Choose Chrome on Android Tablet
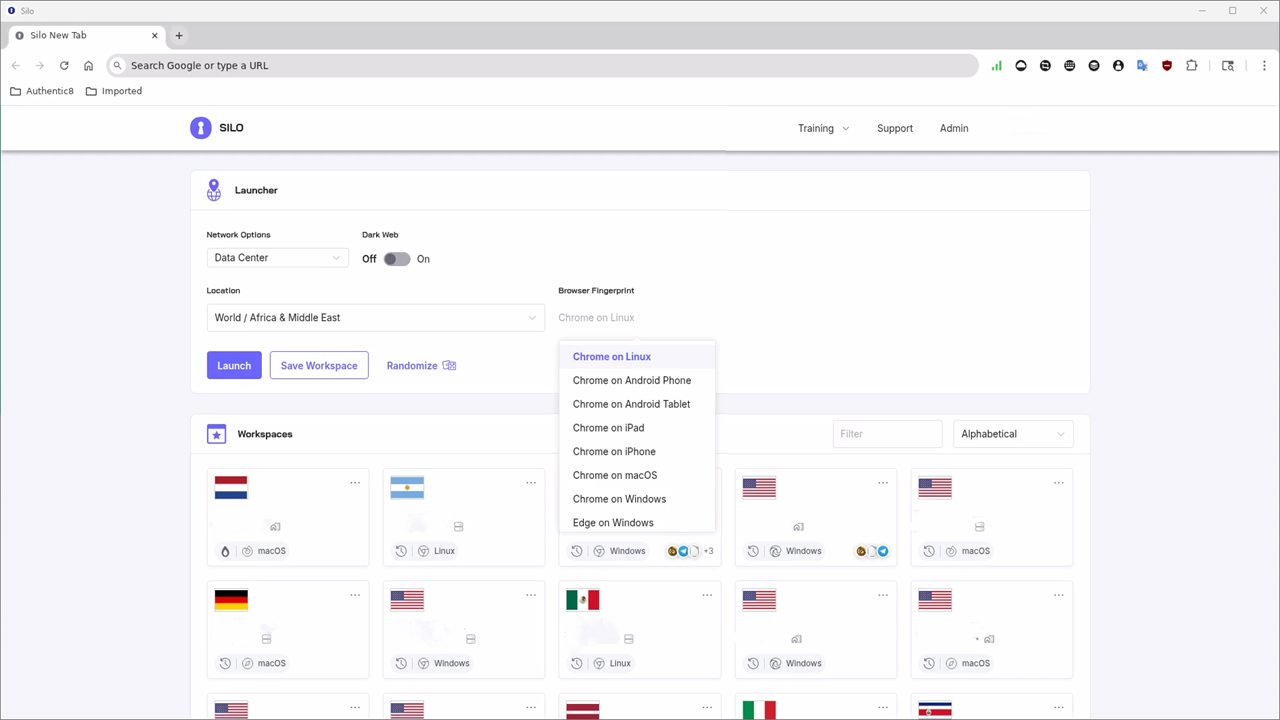The image size is (1280, 720). point(637,404)
